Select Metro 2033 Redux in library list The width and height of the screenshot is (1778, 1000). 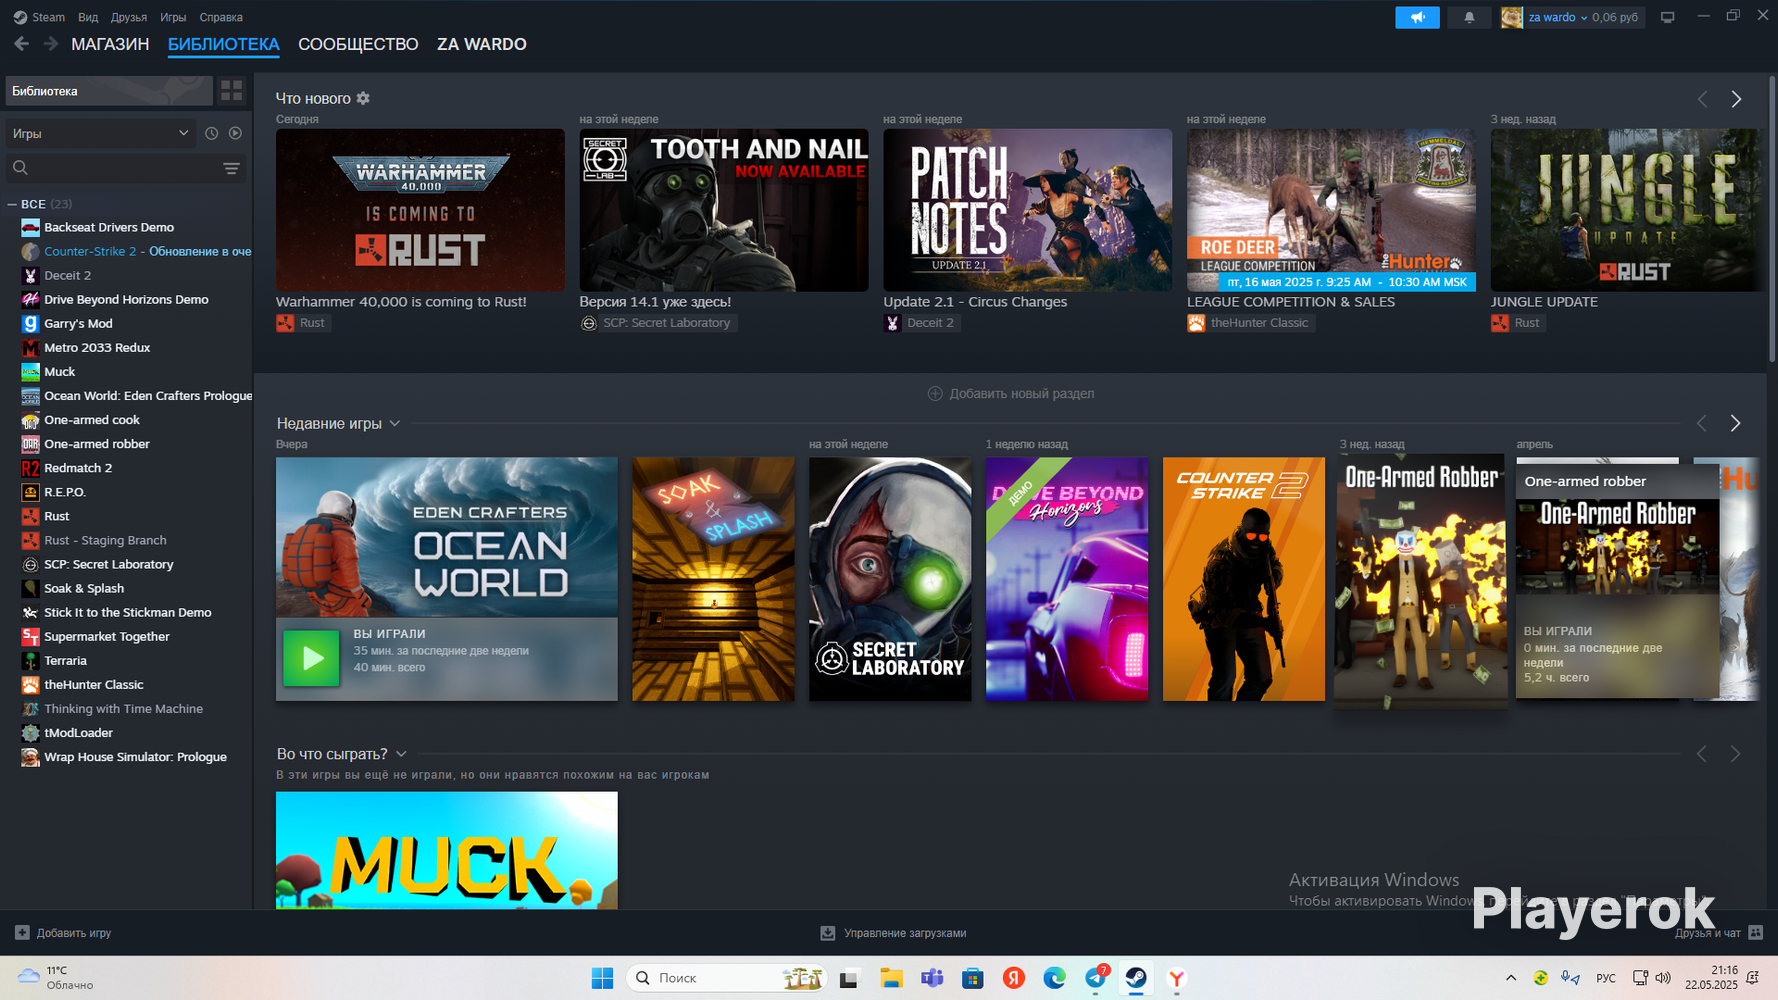tap(97, 347)
